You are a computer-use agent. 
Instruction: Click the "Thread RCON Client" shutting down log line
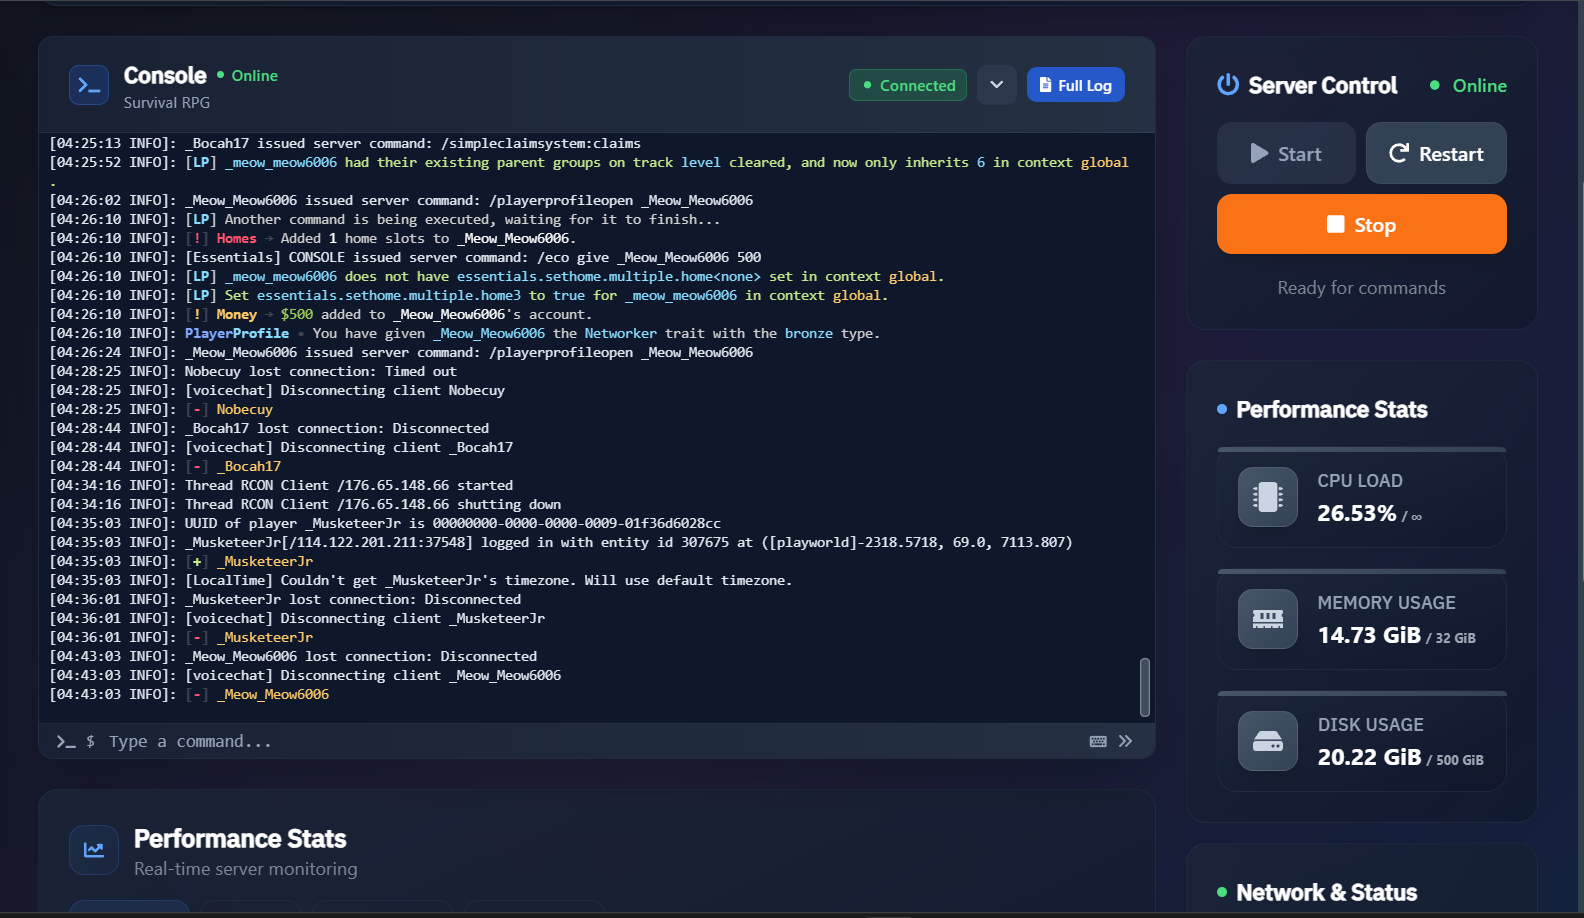coord(305,504)
